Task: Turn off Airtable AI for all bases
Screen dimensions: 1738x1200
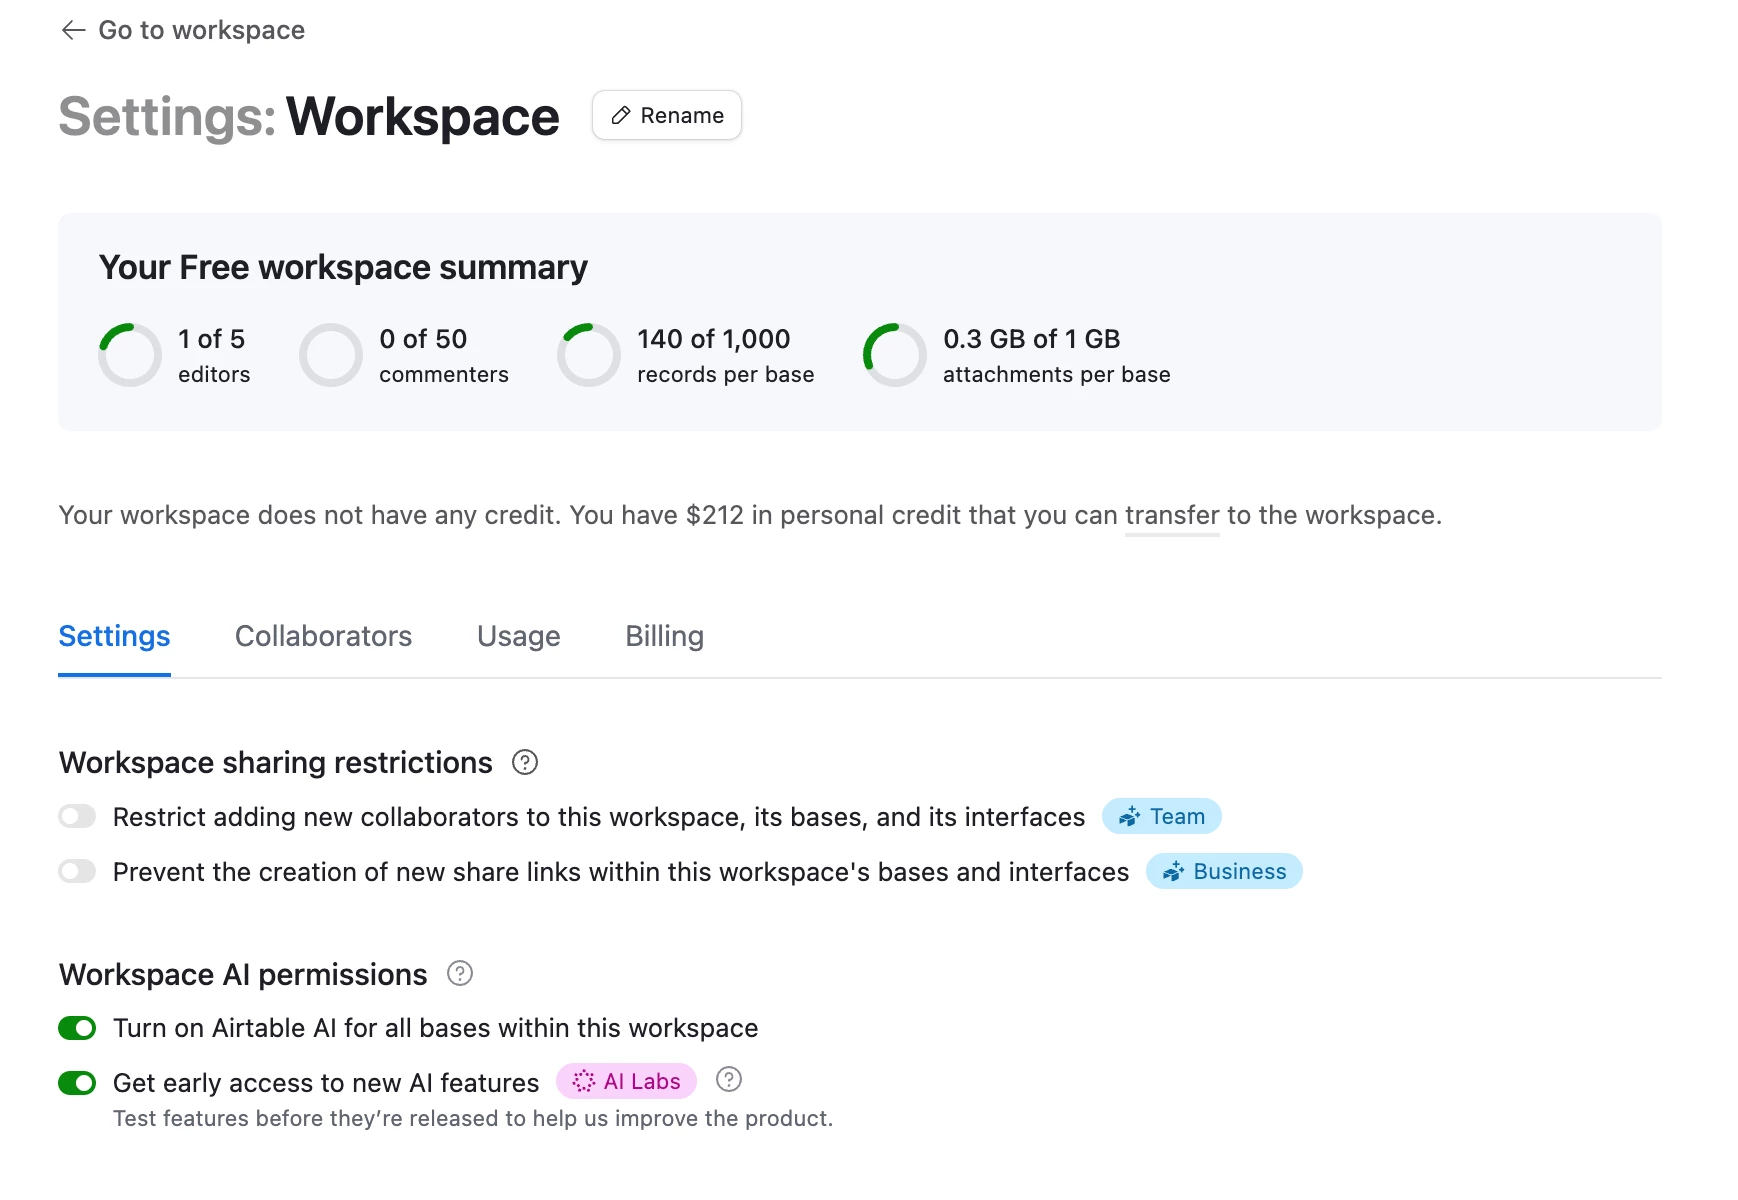Action: [77, 1028]
